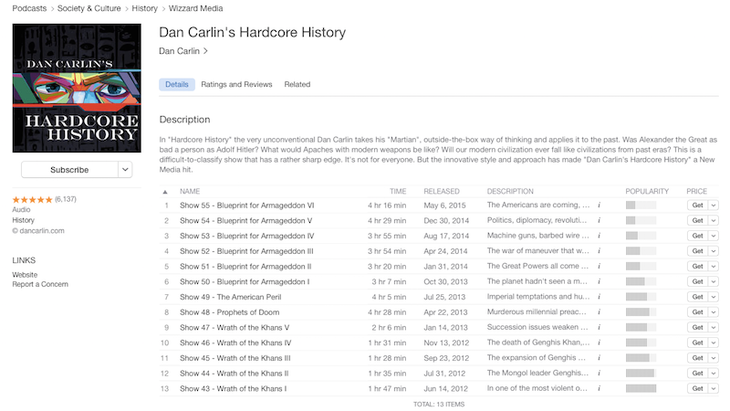Viewport: 730px width, 411px height.
Task: Open info icon for Show 50 episode
Action: 599,281
